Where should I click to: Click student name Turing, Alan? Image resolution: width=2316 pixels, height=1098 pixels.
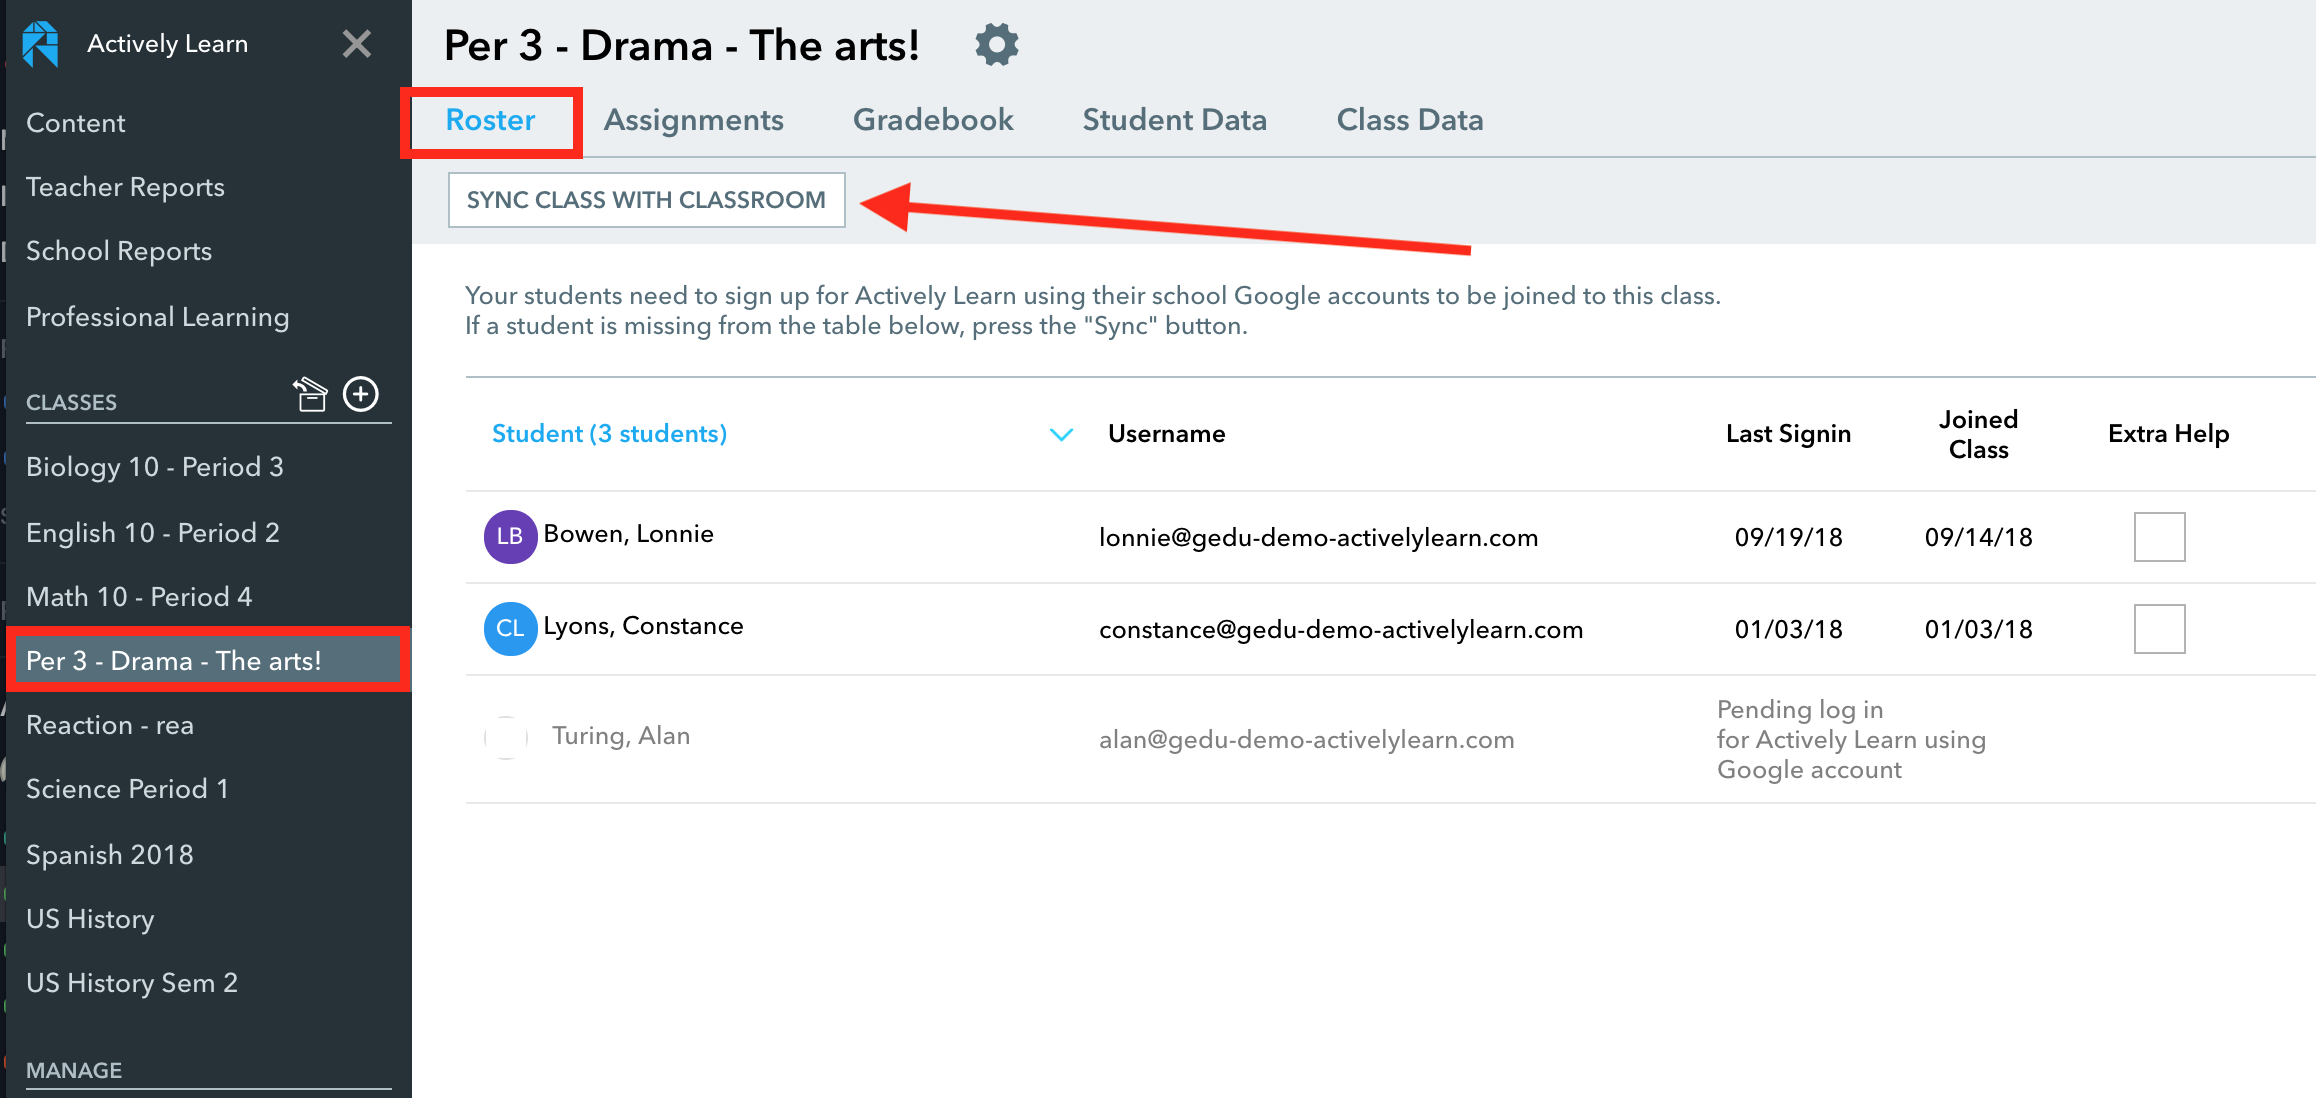(621, 736)
